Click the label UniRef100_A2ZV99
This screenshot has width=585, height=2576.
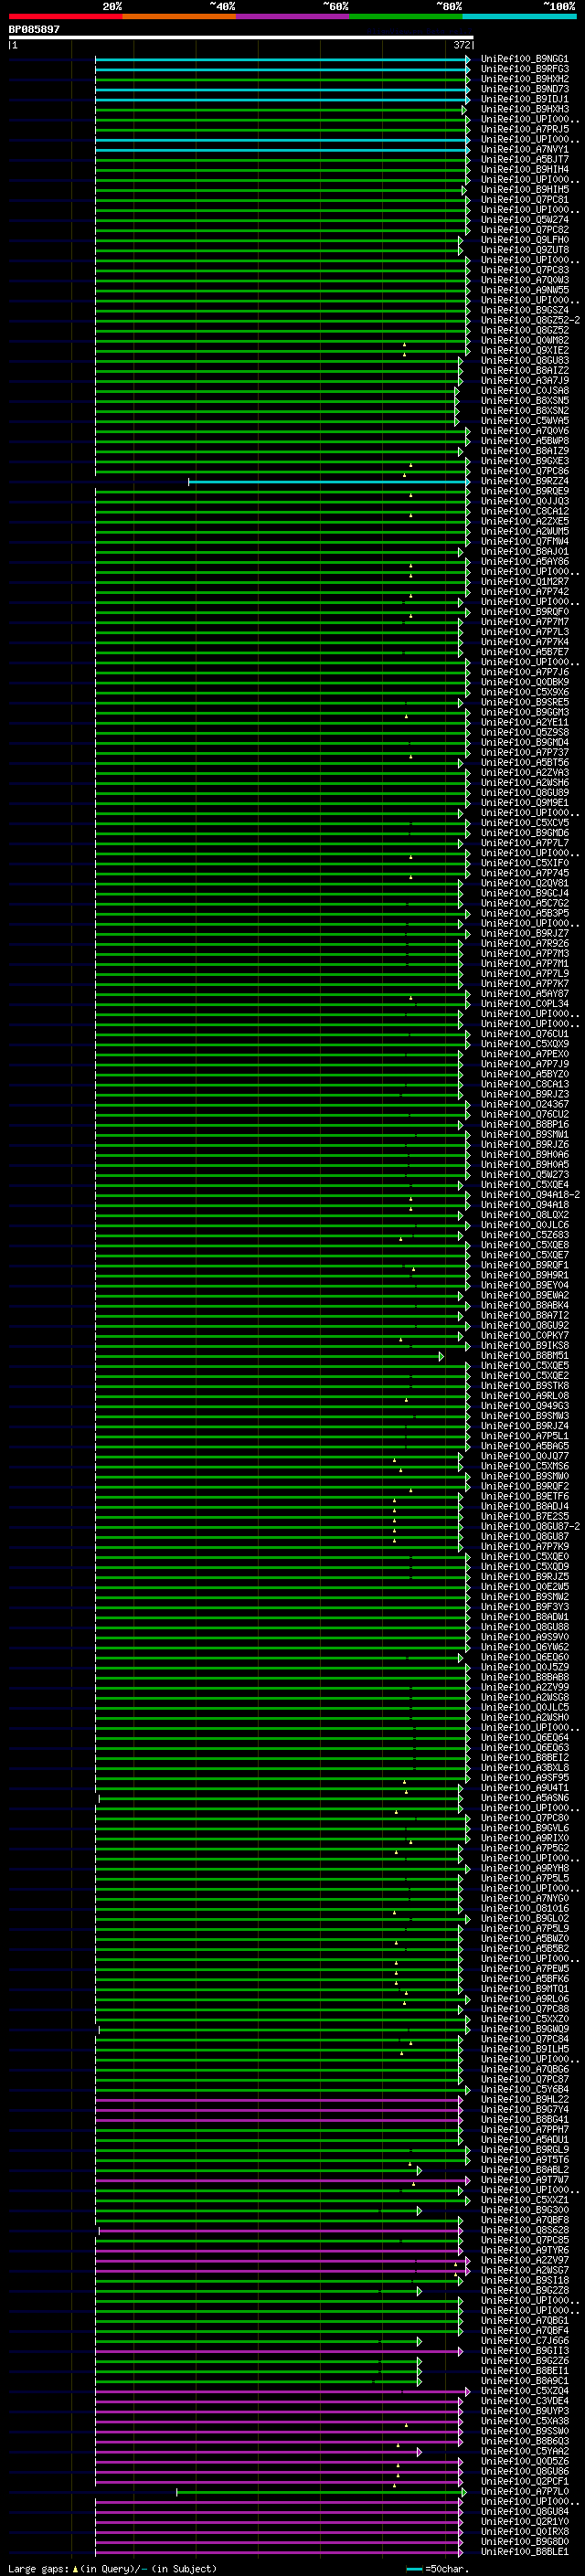pos(524,1687)
